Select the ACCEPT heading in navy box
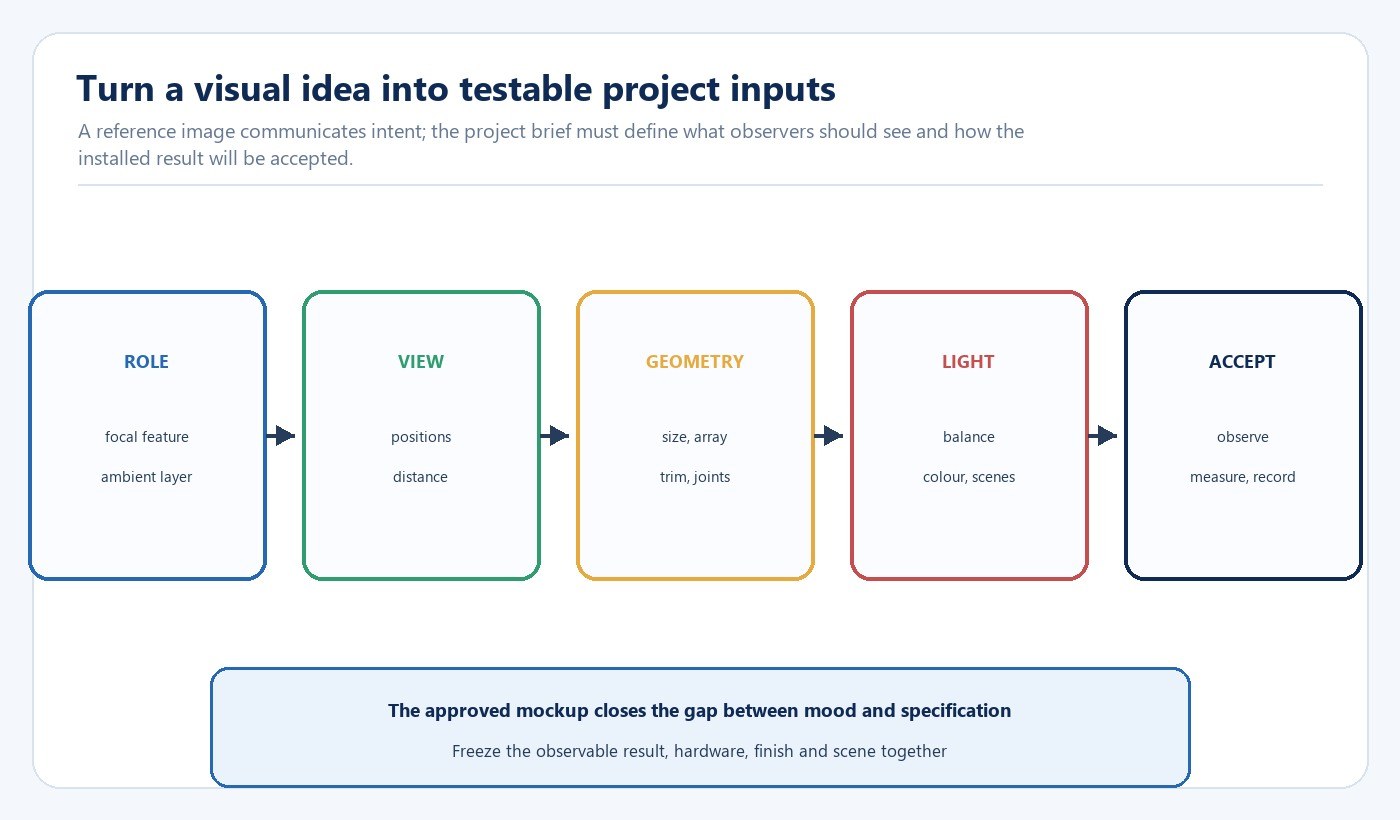The image size is (1400, 820). tap(1242, 362)
